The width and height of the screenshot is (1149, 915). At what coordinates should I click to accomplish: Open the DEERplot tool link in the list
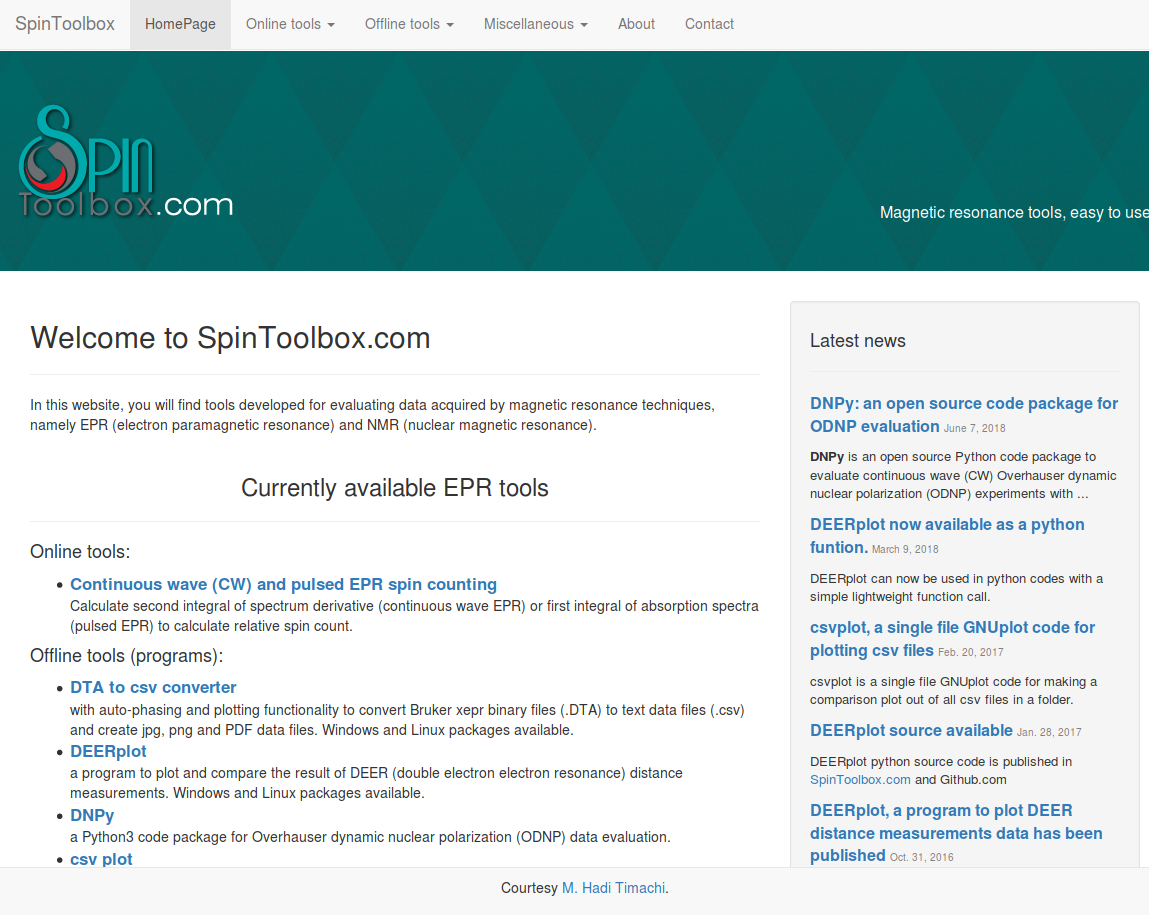coord(108,752)
